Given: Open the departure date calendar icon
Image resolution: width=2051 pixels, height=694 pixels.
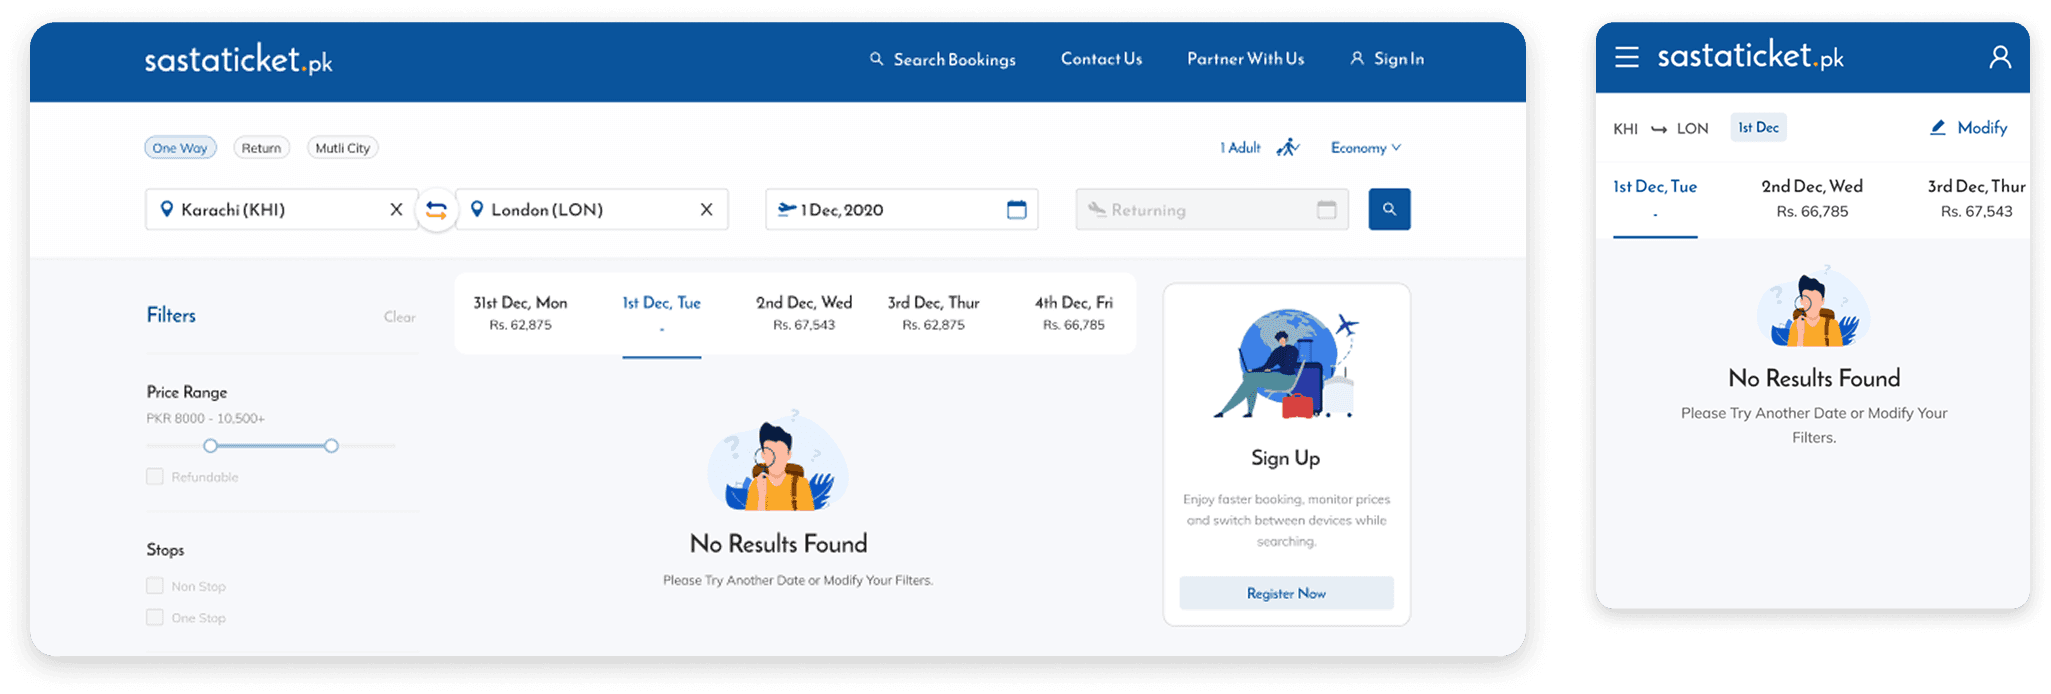Looking at the screenshot, I should pos(1016,209).
